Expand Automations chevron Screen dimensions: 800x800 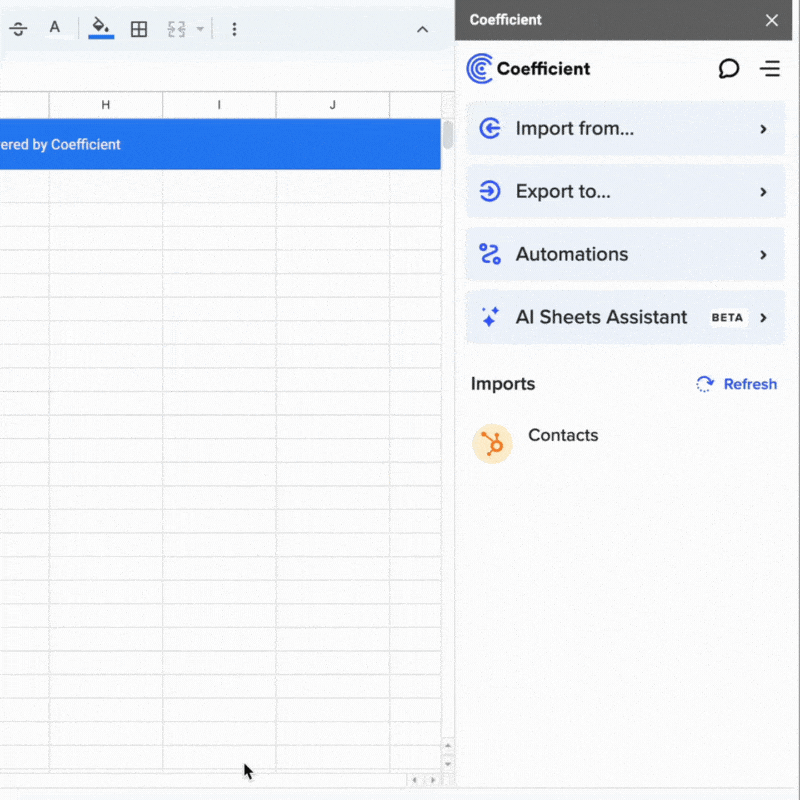763,255
